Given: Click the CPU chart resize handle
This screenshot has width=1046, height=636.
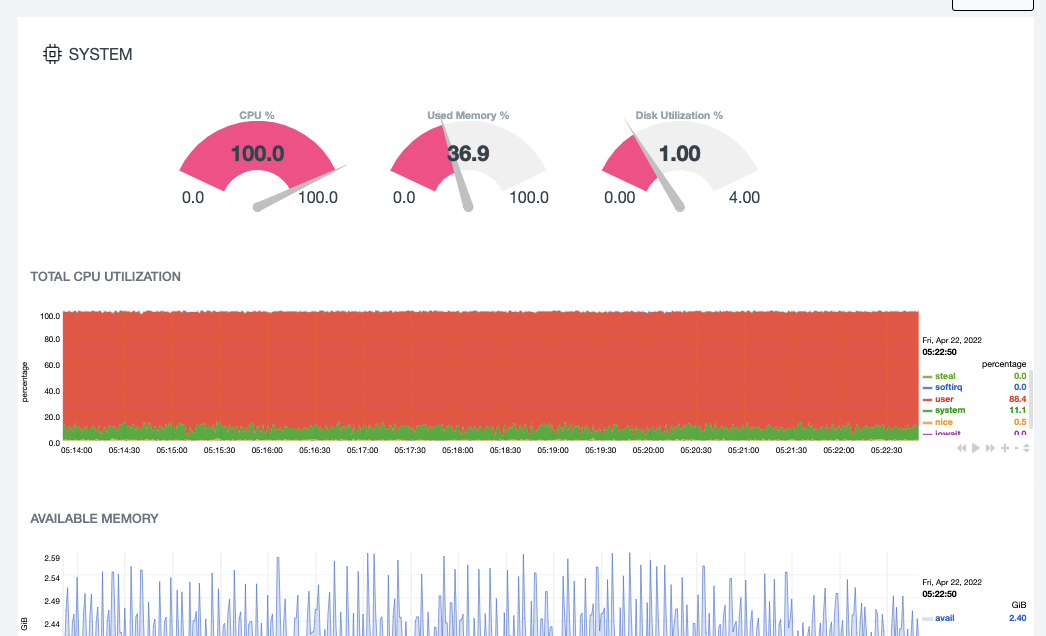Looking at the screenshot, I should 1026,448.
